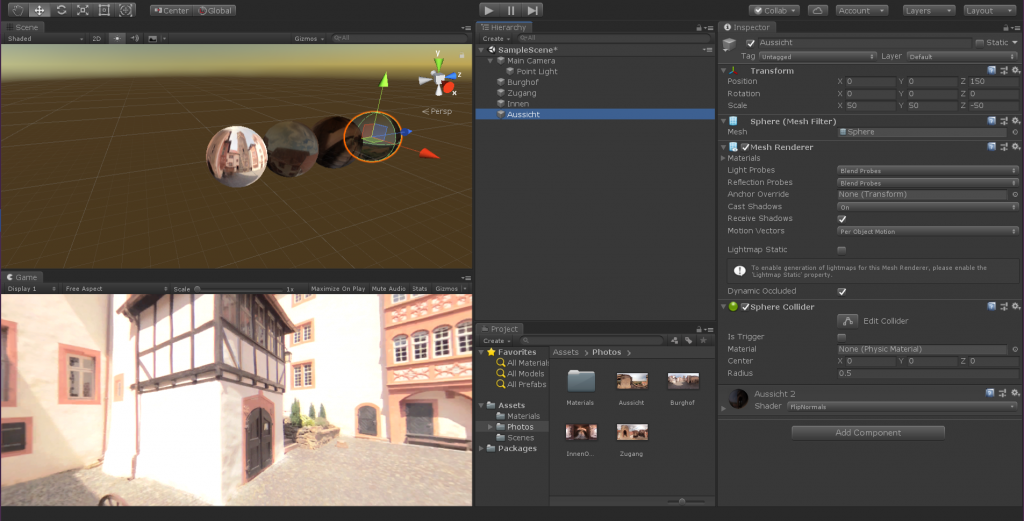Select the Burghof photo thumbnail
This screenshot has width=1024, height=521.
pos(683,381)
